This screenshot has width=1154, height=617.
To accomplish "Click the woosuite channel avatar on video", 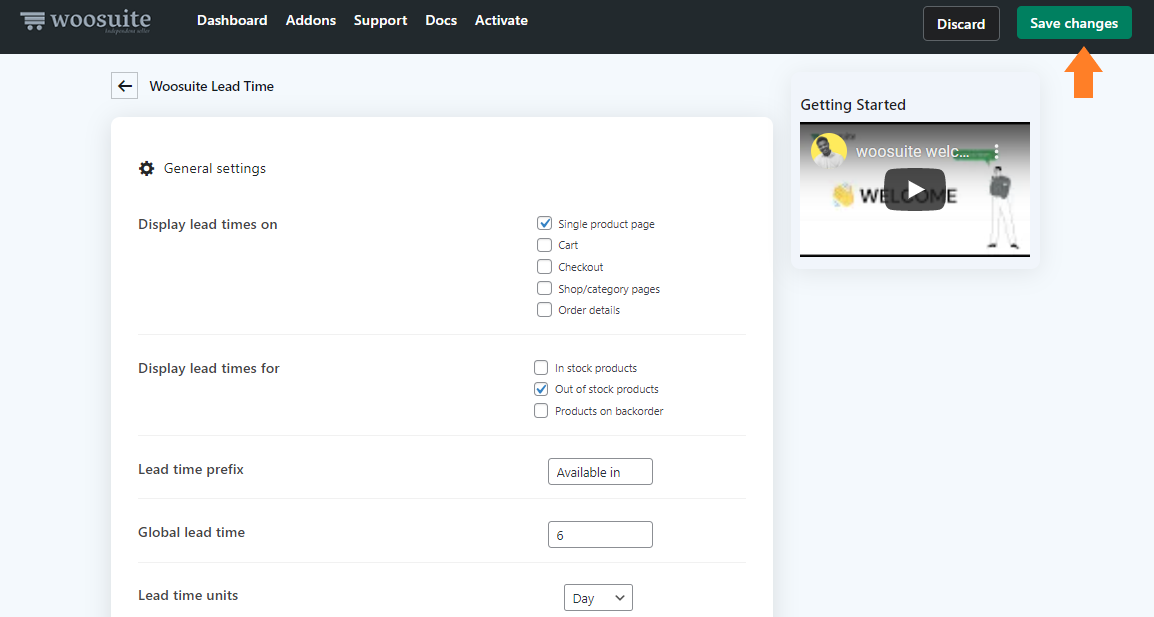I will coord(829,151).
